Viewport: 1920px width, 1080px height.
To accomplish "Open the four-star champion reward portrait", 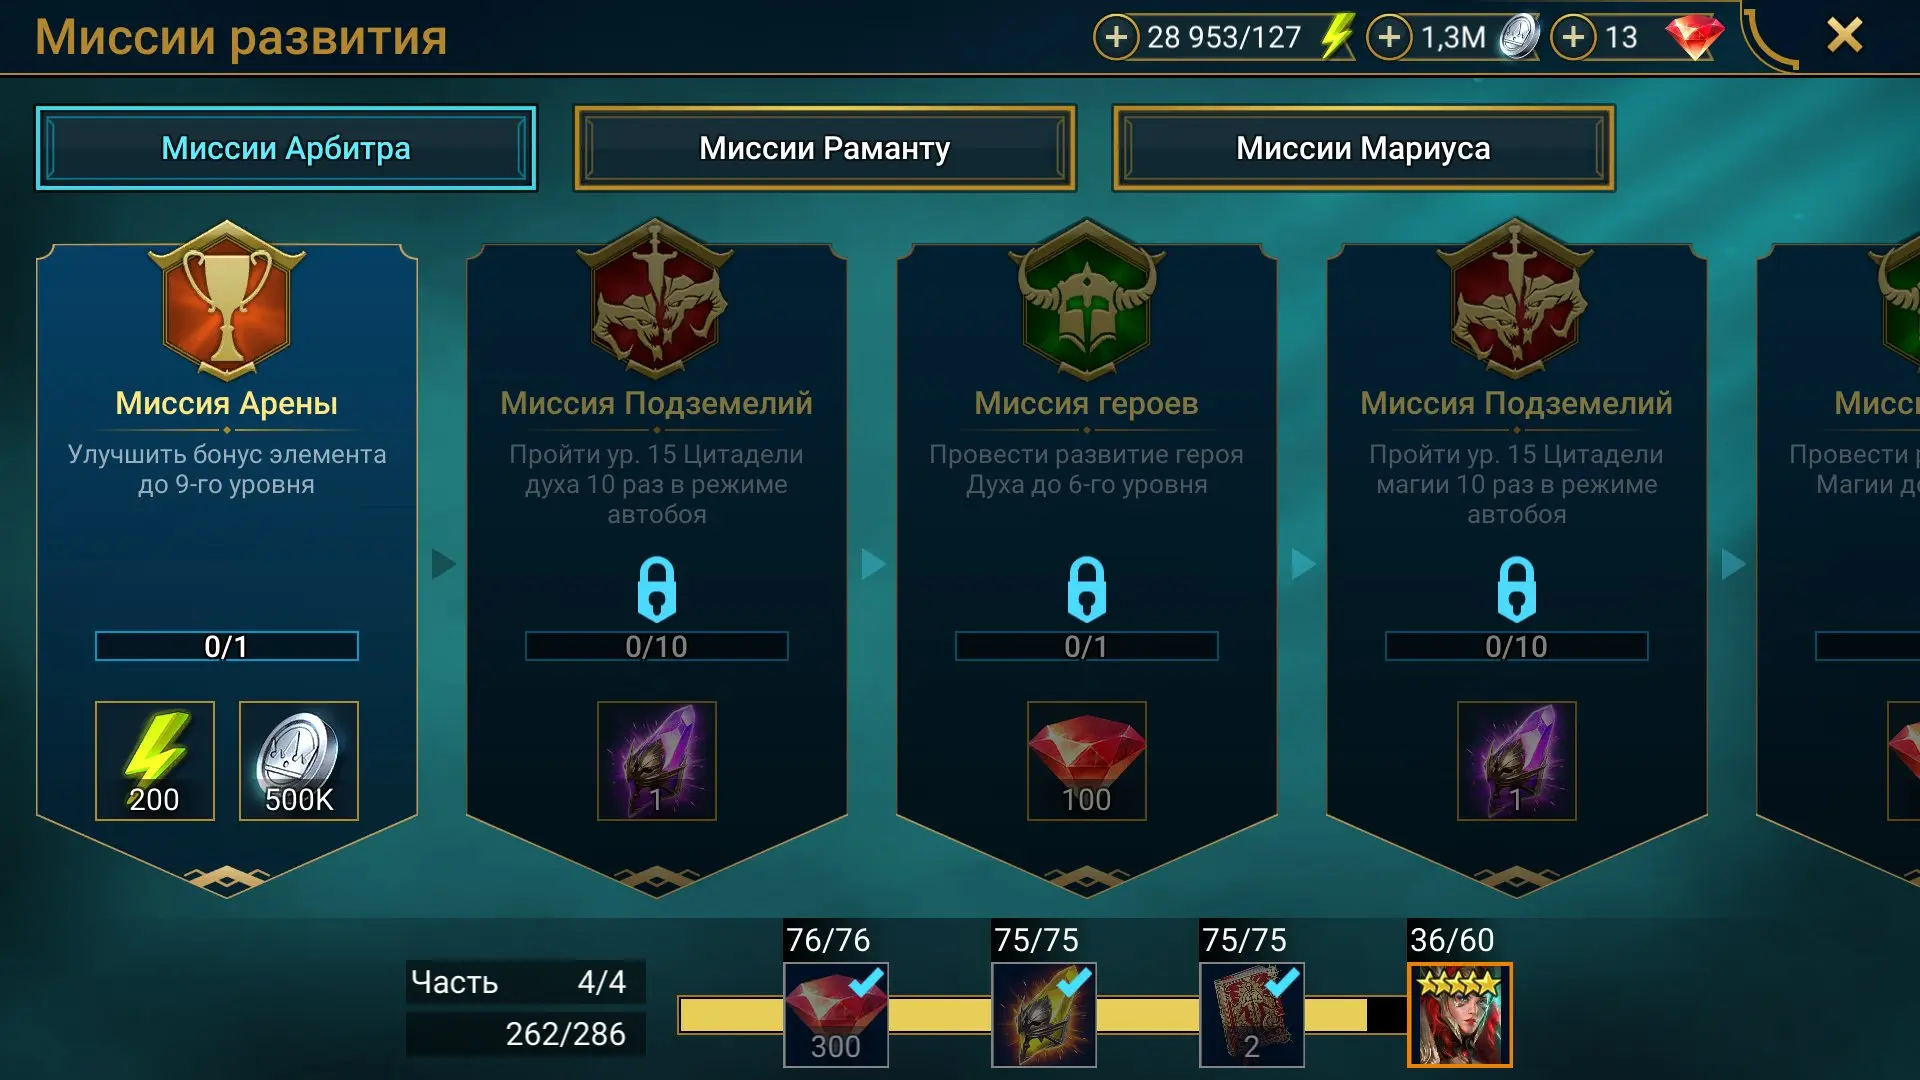I will [x=1460, y=1015].
